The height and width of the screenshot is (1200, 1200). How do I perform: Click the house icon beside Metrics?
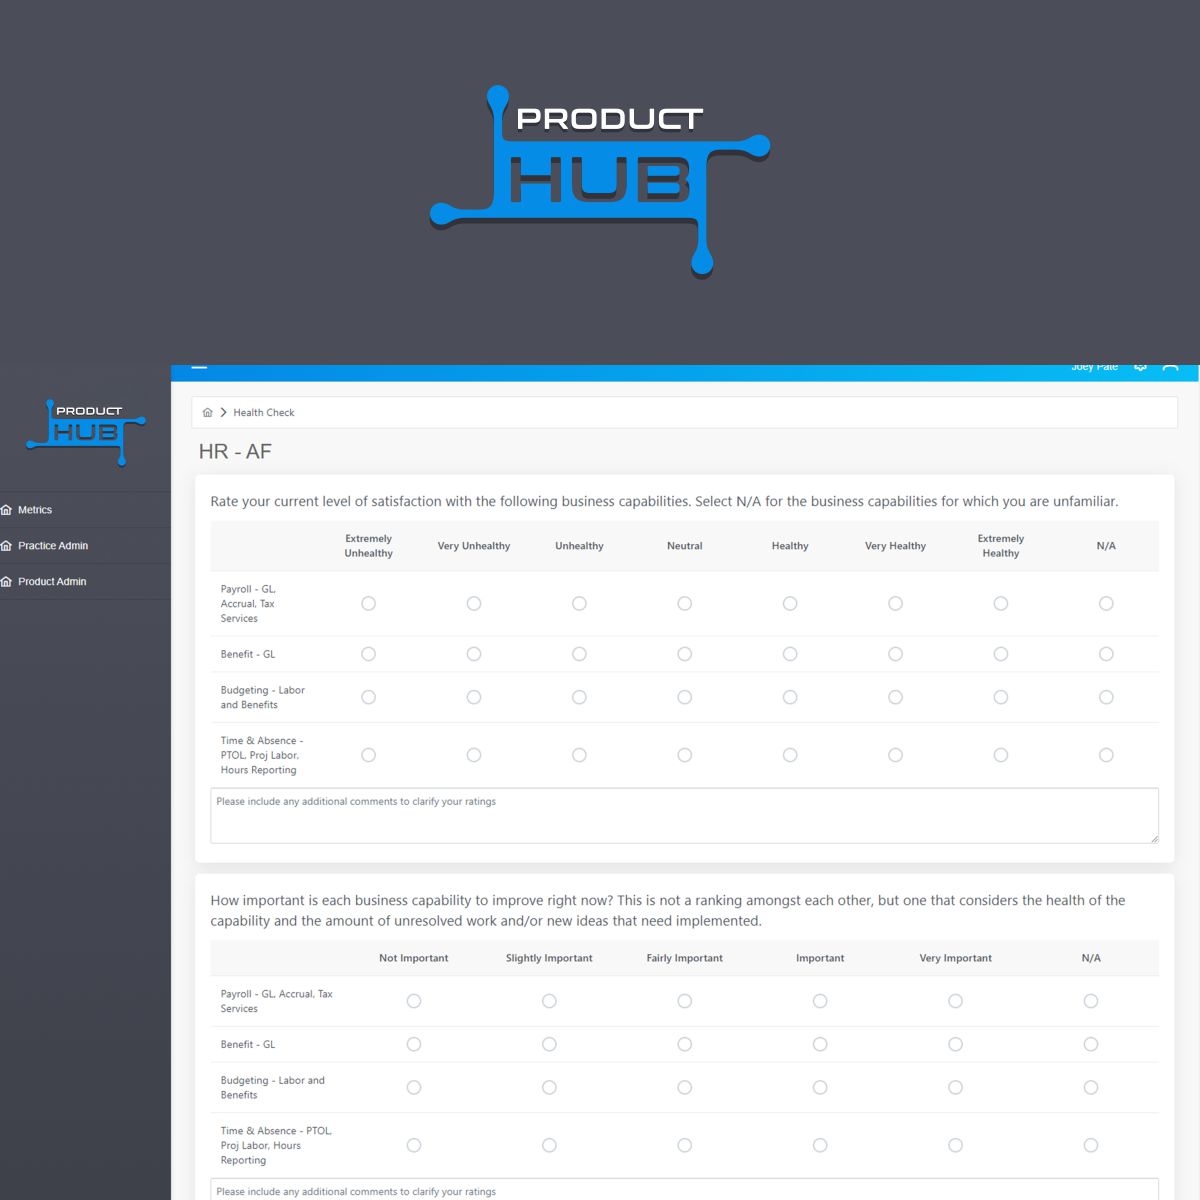point(7,510)
